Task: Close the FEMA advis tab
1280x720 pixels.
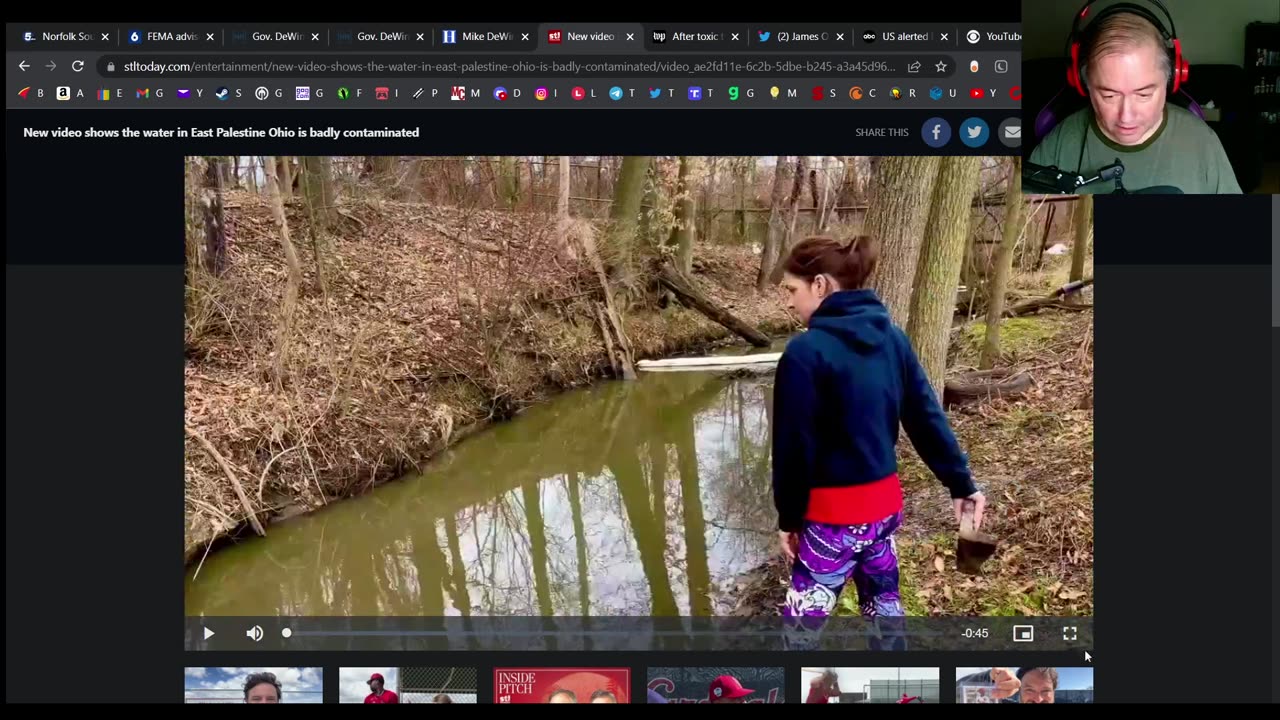Action: pos(210,37)
